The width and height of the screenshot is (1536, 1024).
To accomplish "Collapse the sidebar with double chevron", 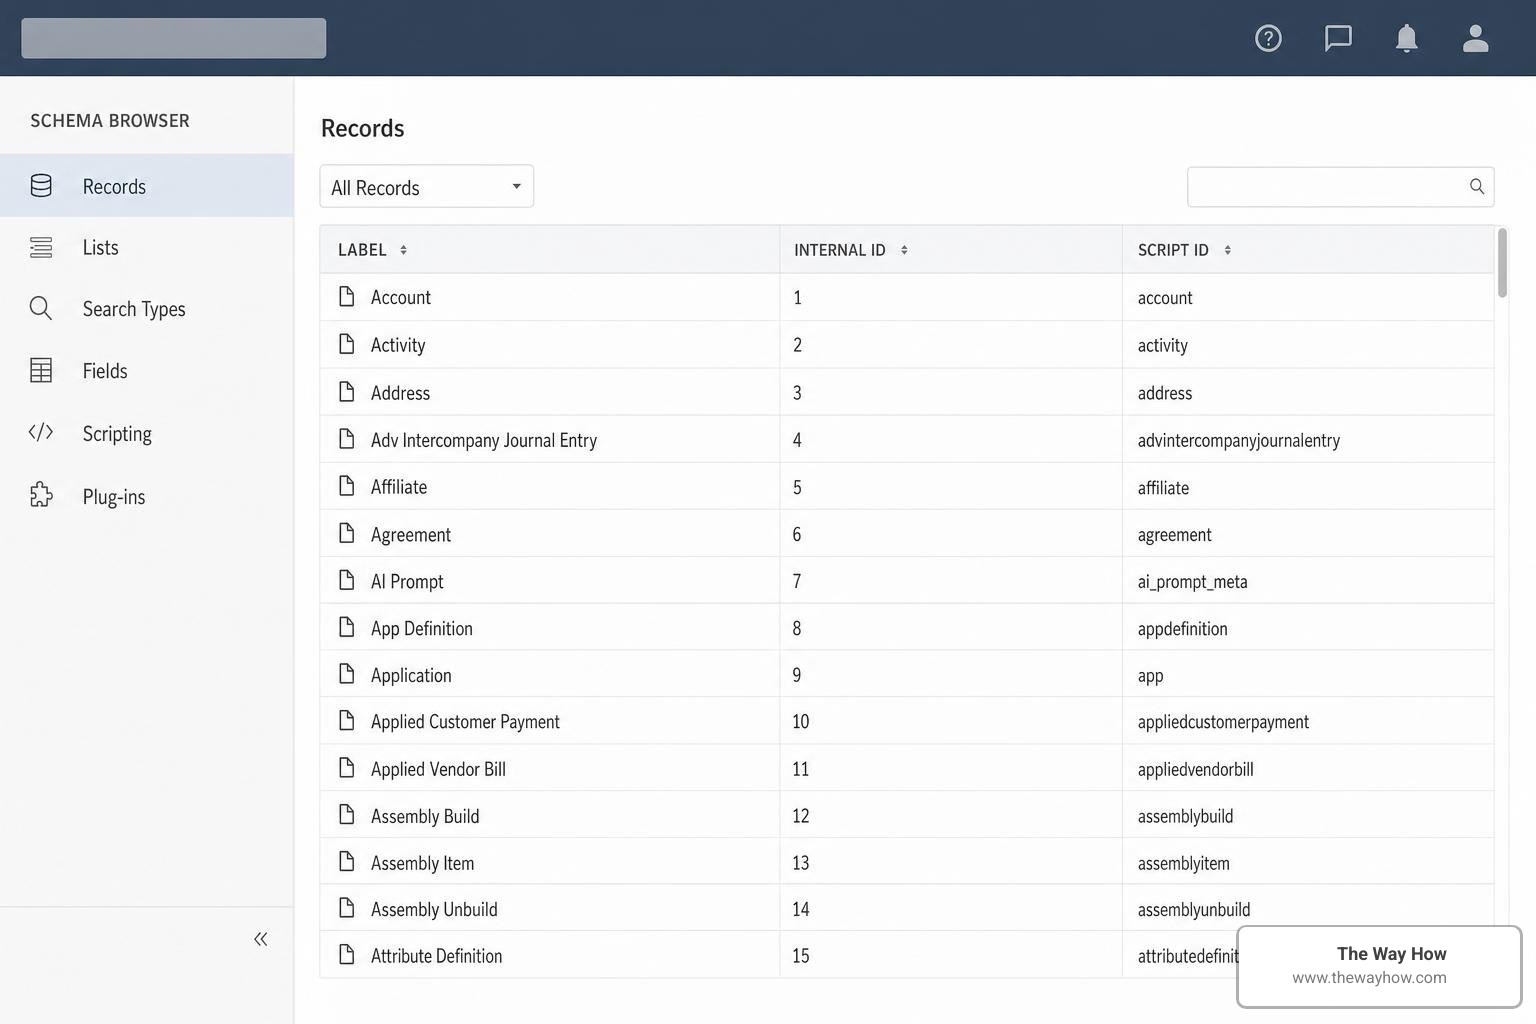I will [261, 939].
